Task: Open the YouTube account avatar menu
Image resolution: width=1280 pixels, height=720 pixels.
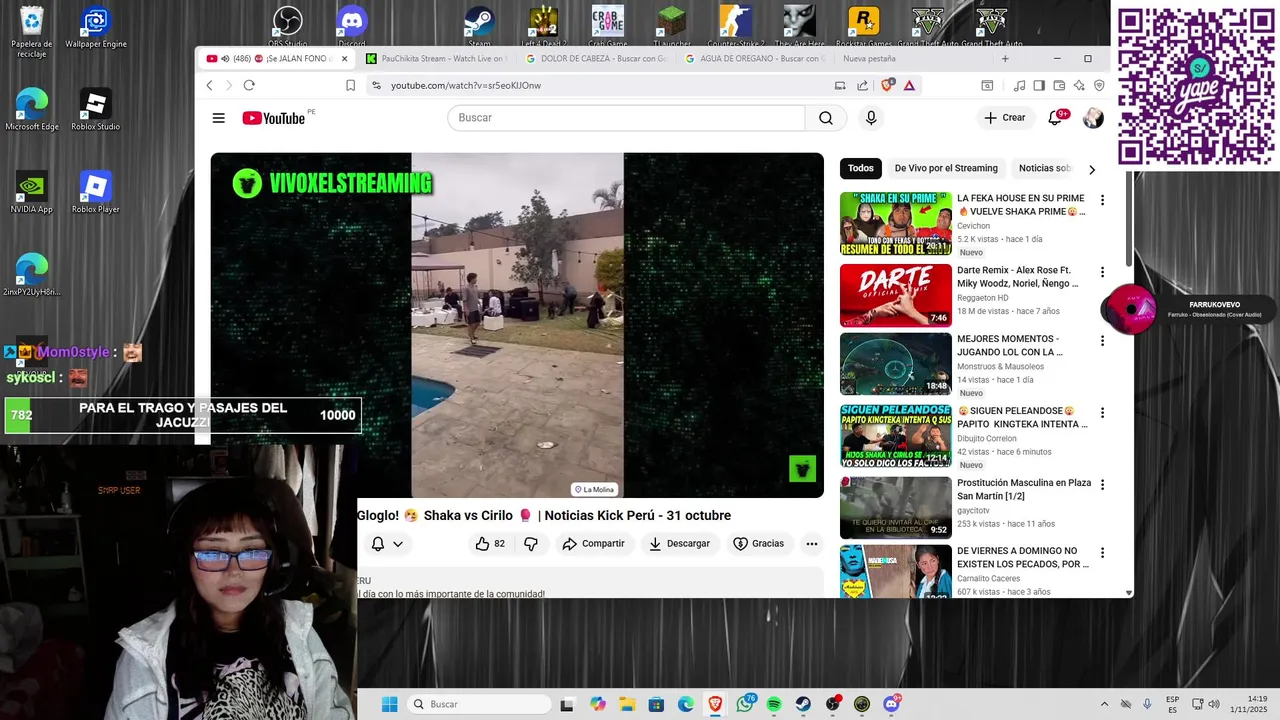Action: (1093, 118)
